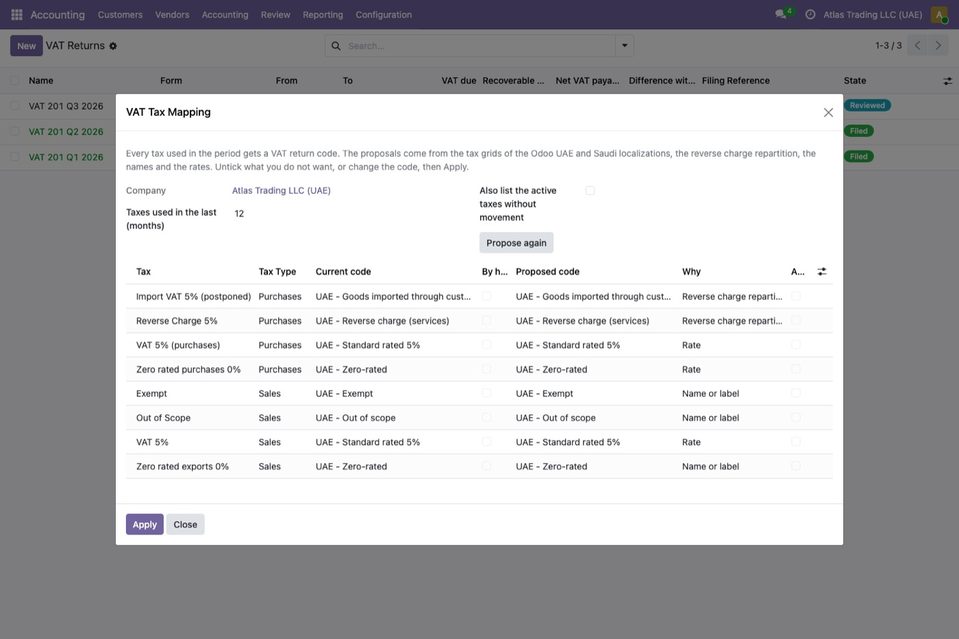Click the Accounting app name in navbar
This screenshot has height=639, width=959.
57,15
